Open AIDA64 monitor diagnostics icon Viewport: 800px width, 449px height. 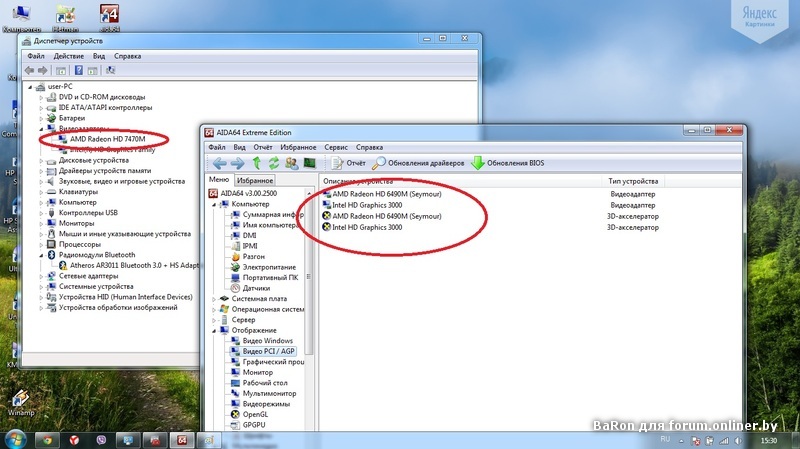[x=310, y=163]
